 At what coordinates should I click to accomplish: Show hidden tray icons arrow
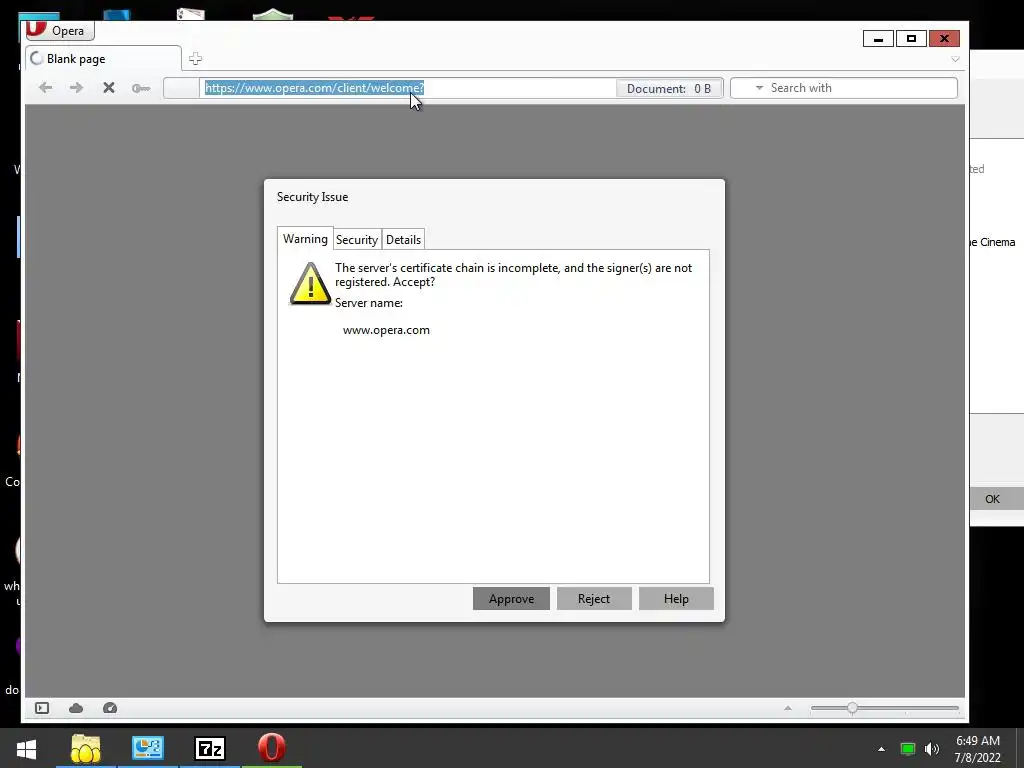(x=881, y=749)
